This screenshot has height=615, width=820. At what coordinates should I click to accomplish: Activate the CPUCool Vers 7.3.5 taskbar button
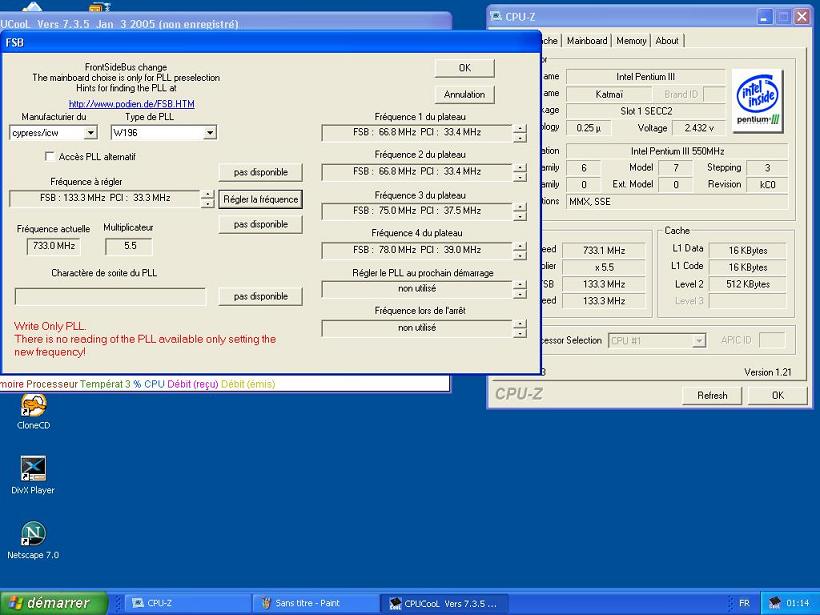pos(443,603)
